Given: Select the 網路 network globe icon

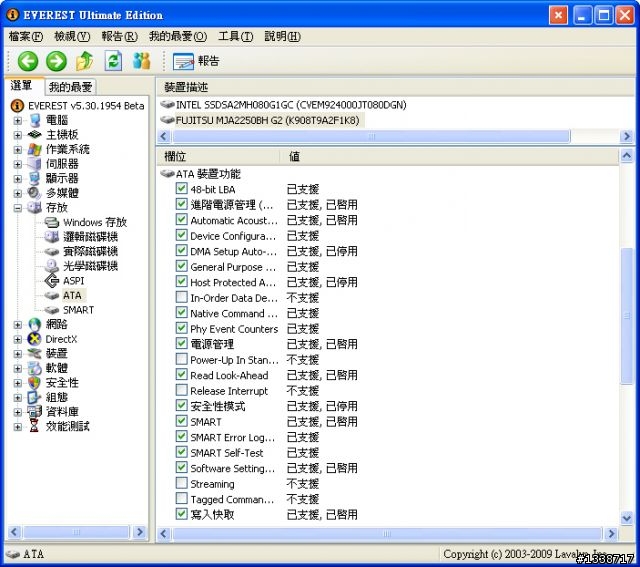Looking at the screenshot, I should click(x=35, y=325).
